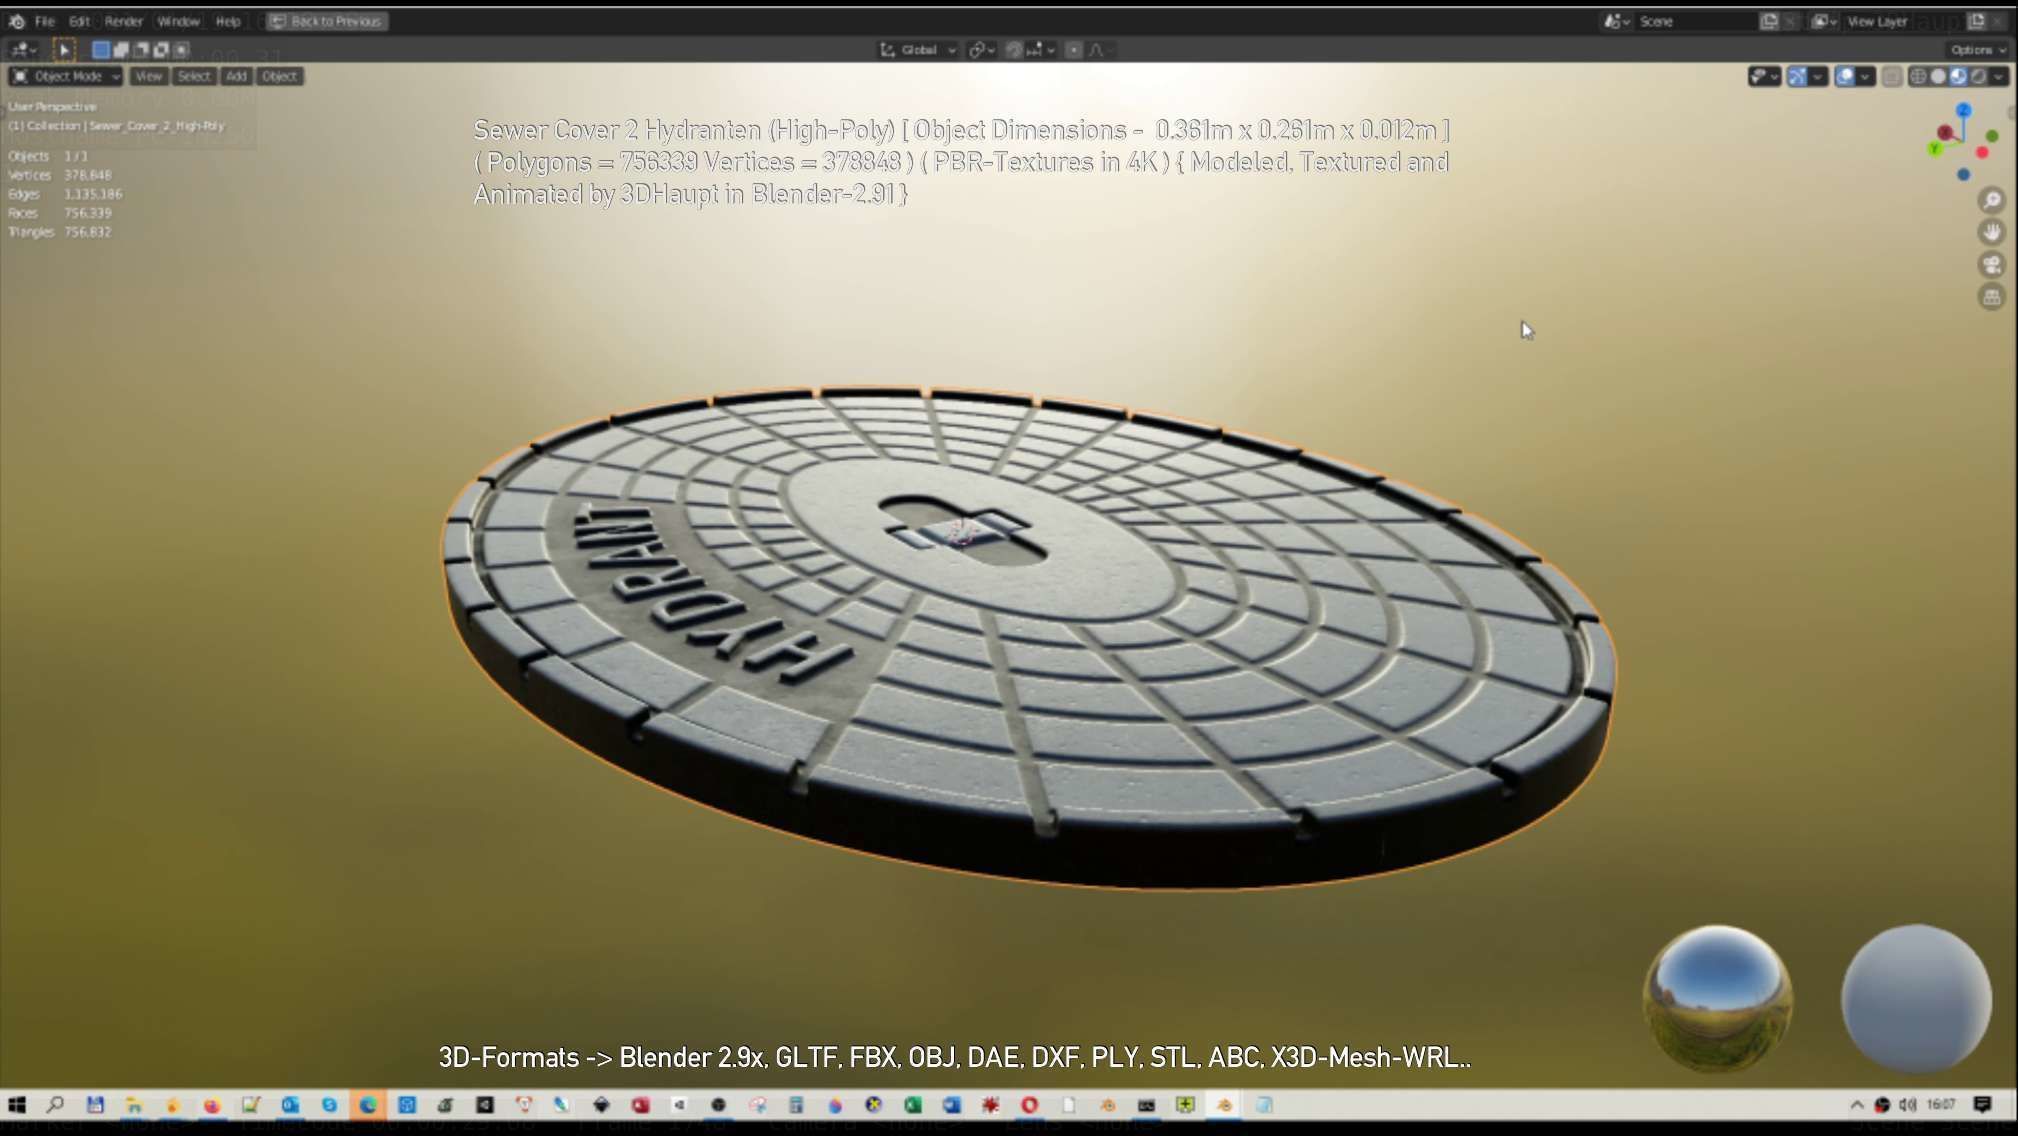The width and height of the screenshot is (2018, 1136).
Task: Click the Blender logo menu icon
Action: pos(17,21)
